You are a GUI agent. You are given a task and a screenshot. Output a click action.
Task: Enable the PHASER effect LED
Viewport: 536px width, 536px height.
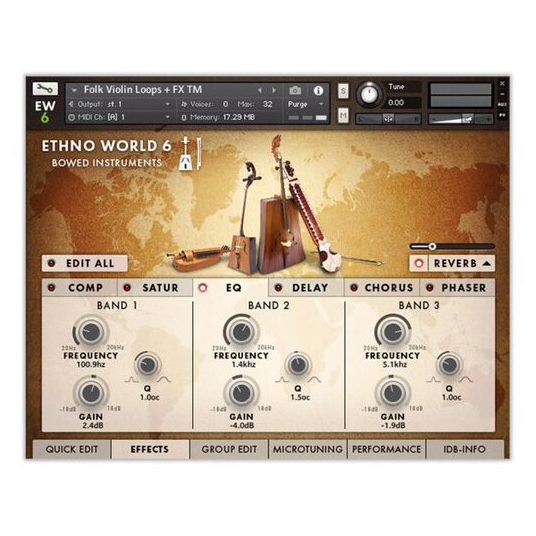click(x=429, y=287)
